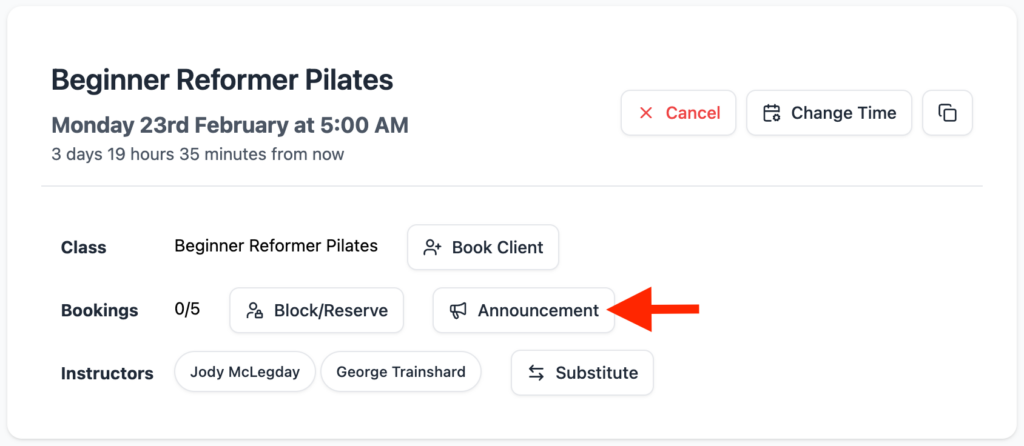Viewport: 1024px width, 446px height.
Task: Choose the Substitute text label
Action: 596,373
